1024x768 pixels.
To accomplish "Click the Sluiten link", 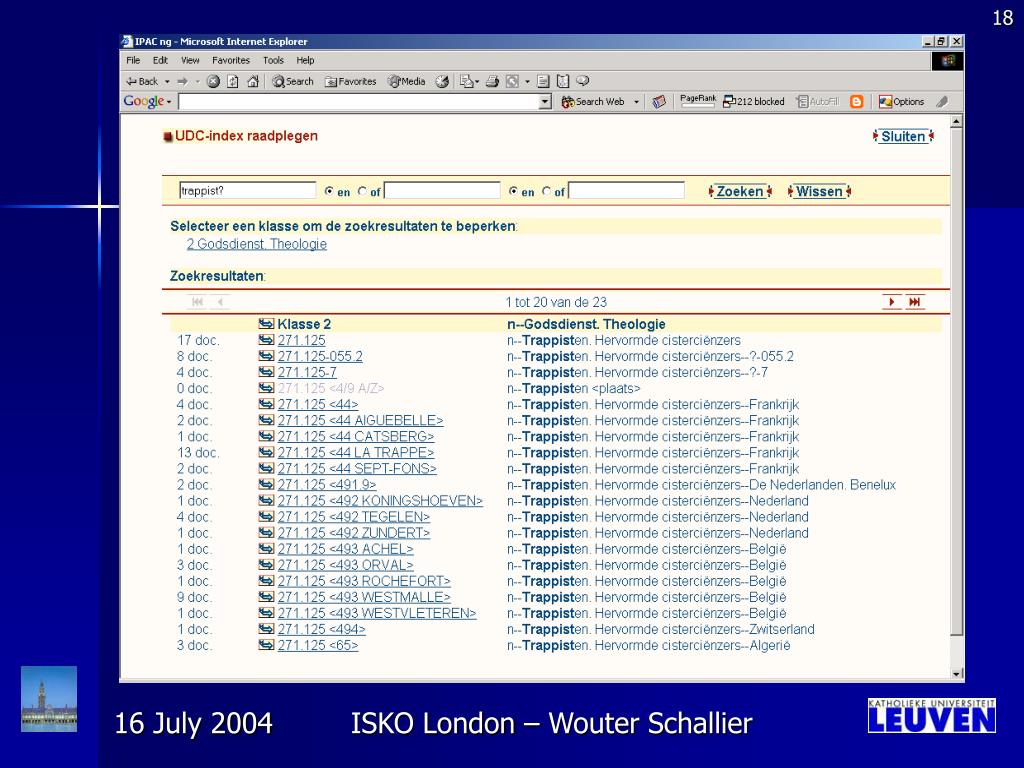I will (x=903, y=136).
